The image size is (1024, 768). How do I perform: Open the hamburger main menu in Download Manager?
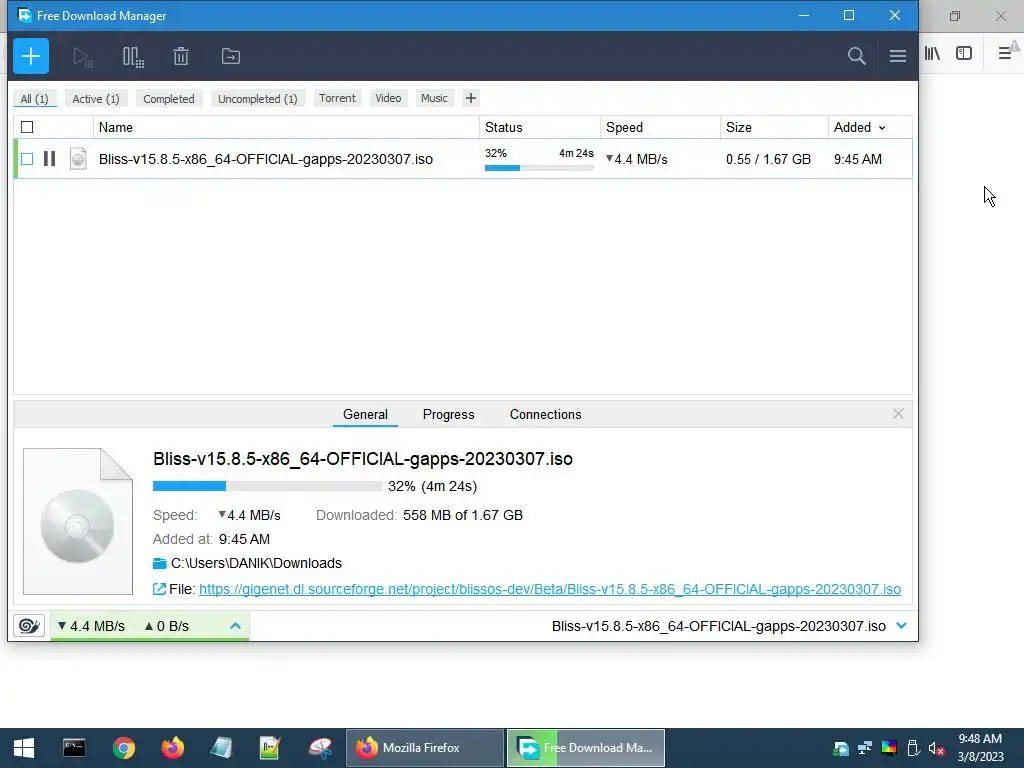click(x=897, y=56)
